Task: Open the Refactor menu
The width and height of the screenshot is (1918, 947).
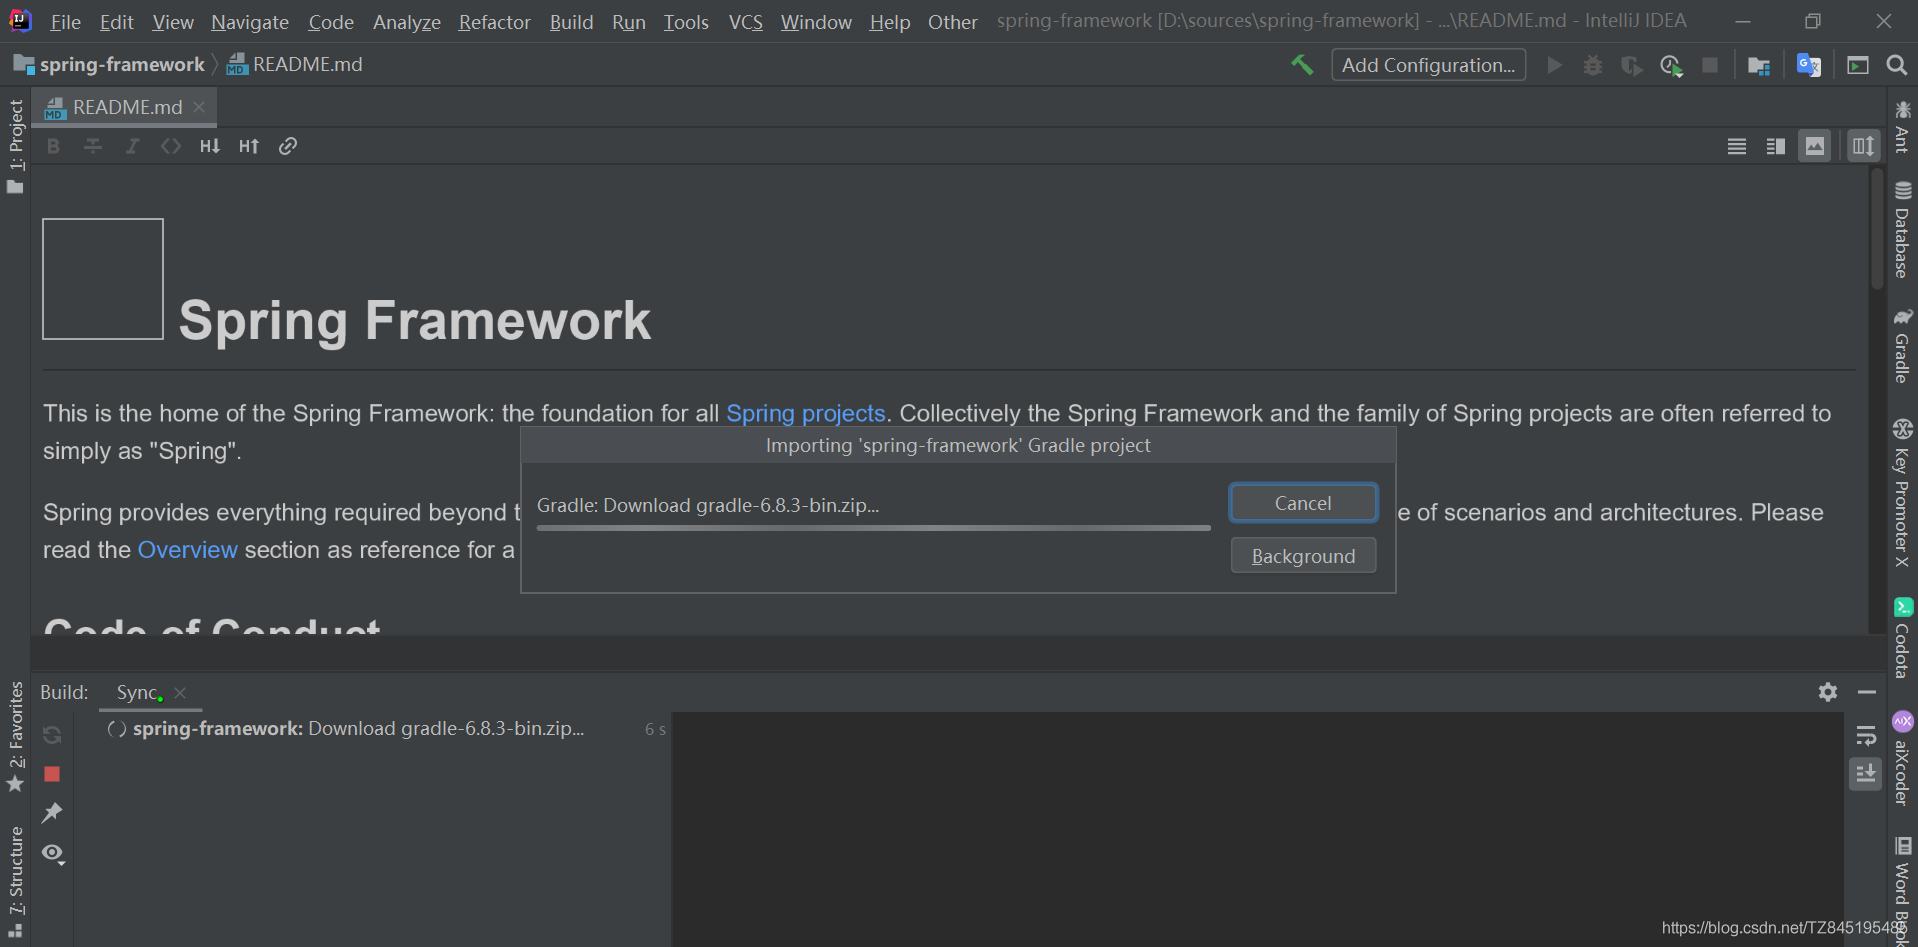Action: pos(494,22)
